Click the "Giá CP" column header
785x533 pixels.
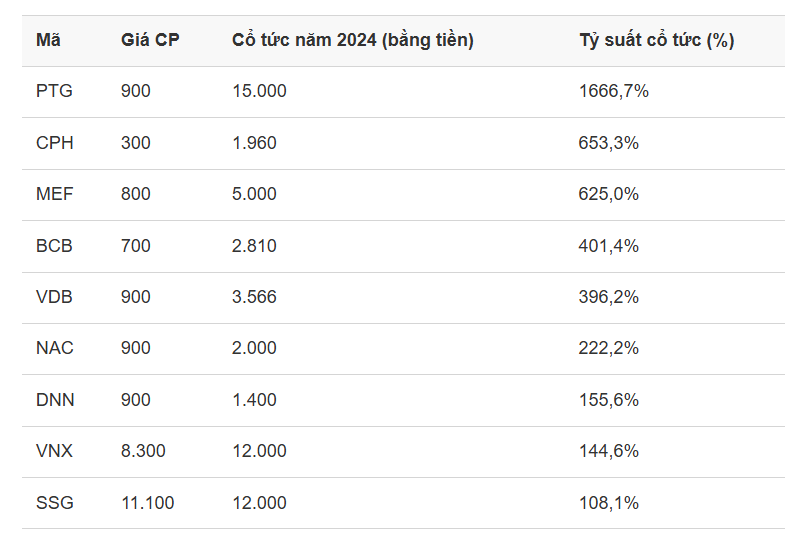(150, 41)
